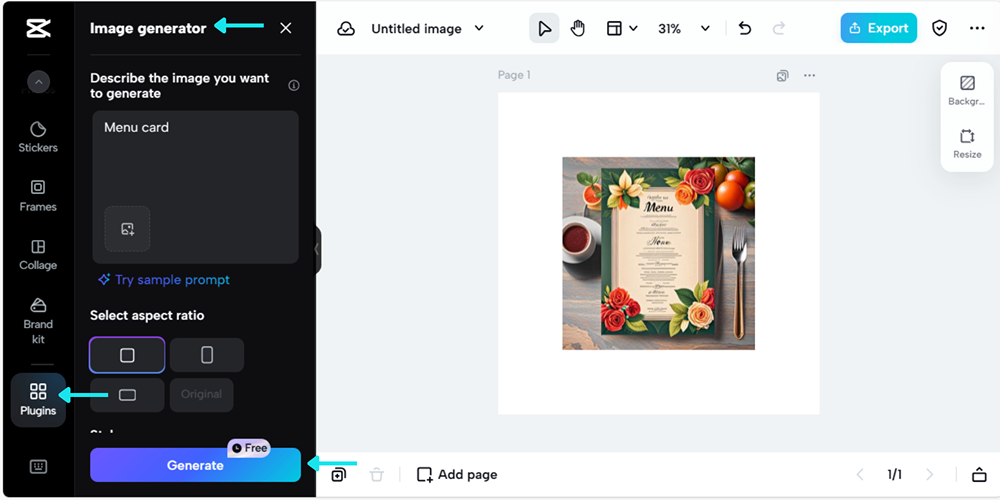
Task: Open the Plugins panel
Action: point(38,400)
